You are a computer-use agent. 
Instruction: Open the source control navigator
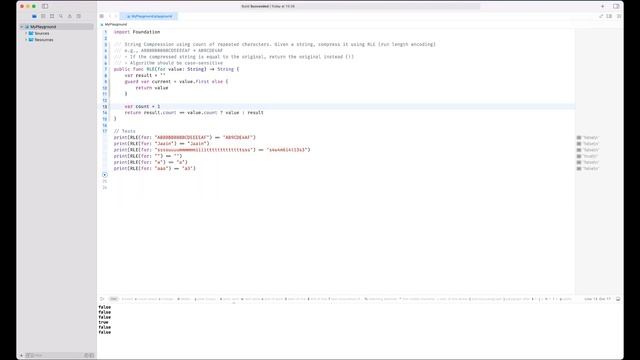point(43,16)
